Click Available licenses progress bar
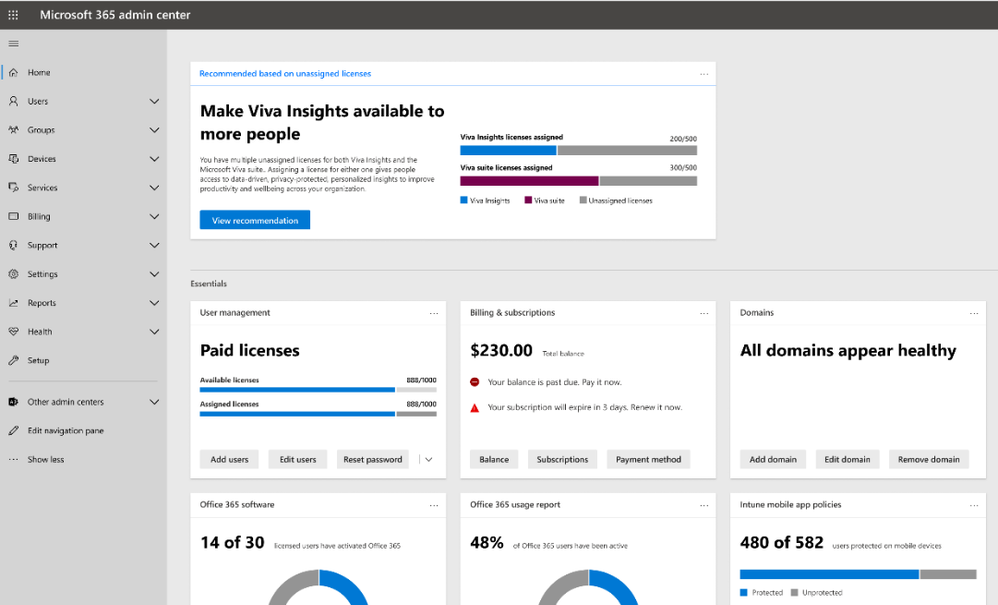This screenshot has height=605, width=998. tap(318, 390)
